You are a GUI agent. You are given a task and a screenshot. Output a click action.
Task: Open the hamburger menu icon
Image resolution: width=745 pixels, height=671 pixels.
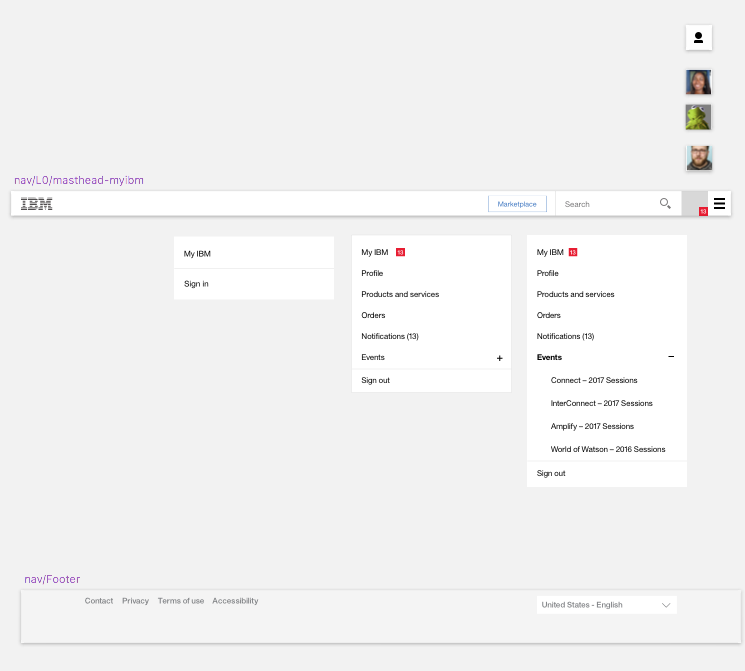(719, 204)
